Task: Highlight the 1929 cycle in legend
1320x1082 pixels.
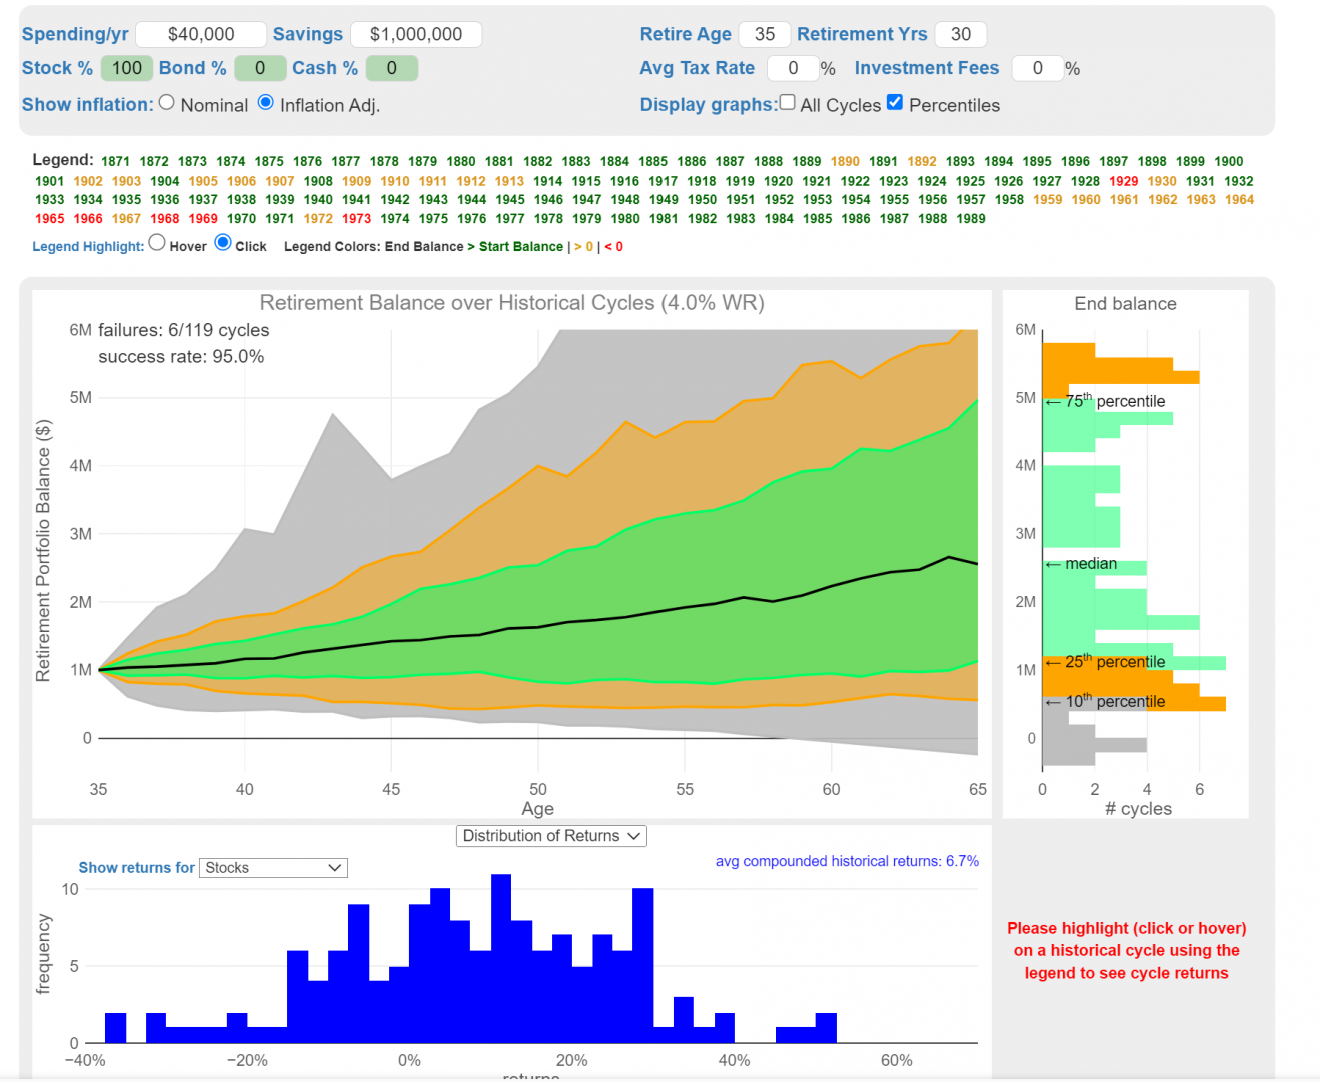Action: point(1123,181)
